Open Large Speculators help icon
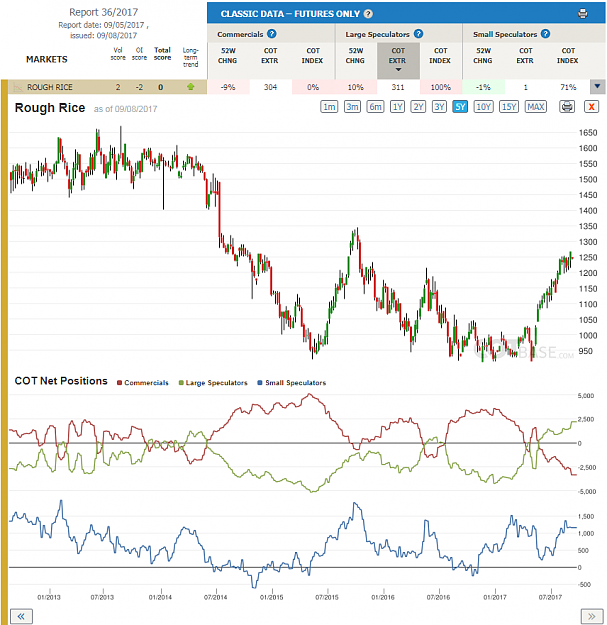The image size is (607, 625). click(x=418, y=34)
